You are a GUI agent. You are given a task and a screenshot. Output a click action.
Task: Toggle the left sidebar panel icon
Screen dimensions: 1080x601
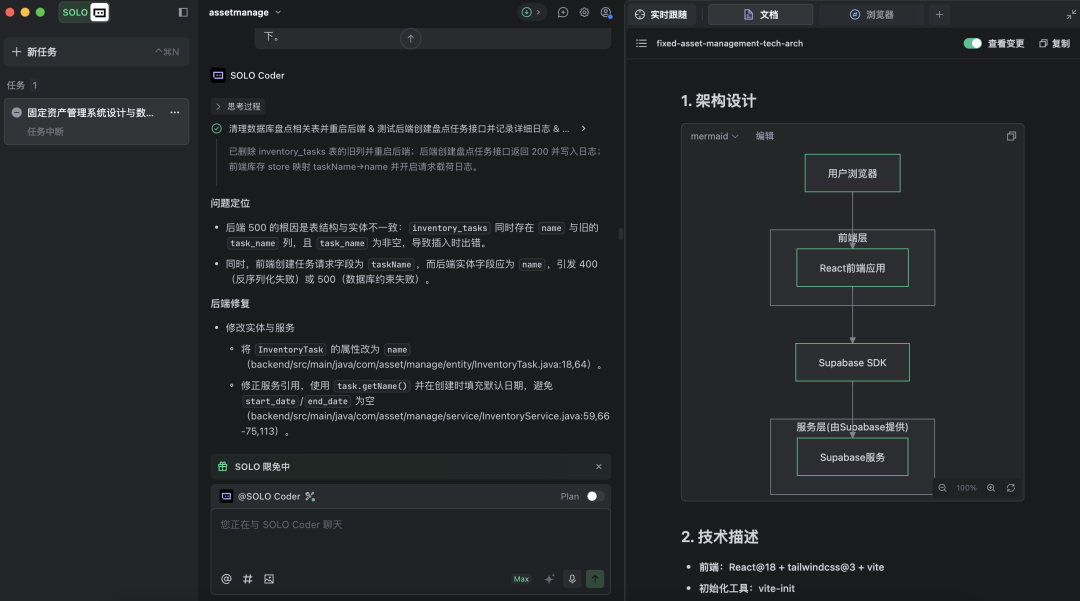[183, 12]
